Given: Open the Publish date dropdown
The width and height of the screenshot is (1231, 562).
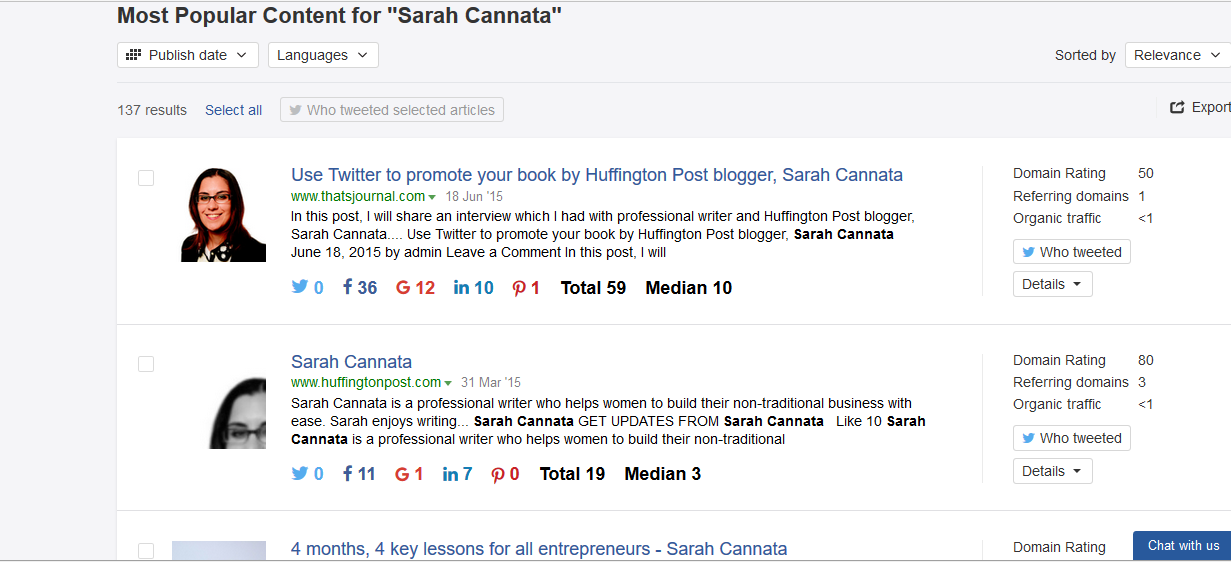Looking at the screenshot, I should (188, 55).
